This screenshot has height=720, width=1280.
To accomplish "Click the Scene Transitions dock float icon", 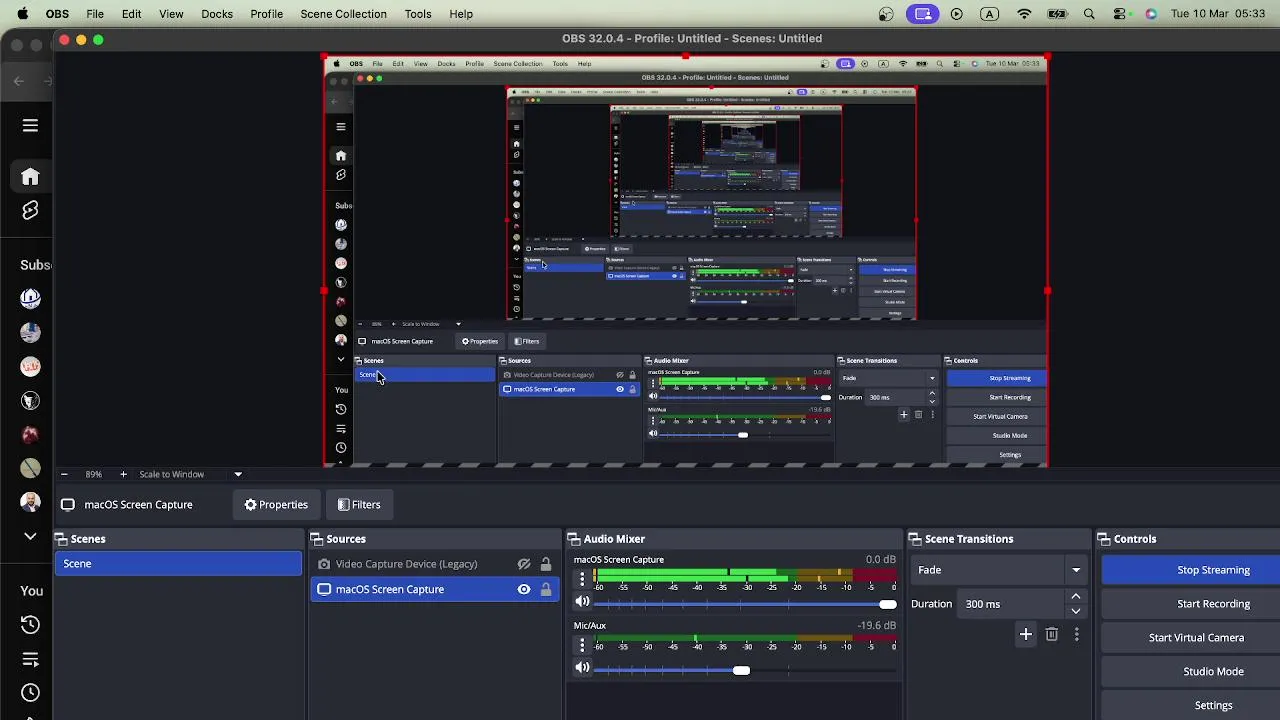I will coord(915,539).
